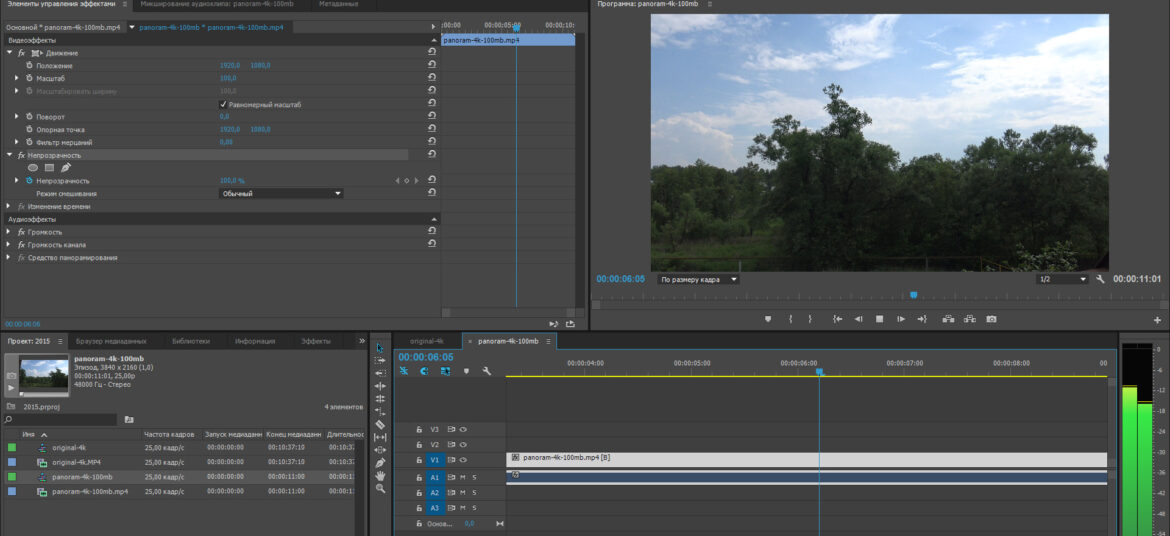Toggle Snap in timeline
This screenshot has width=1170, height=536.
(x=424, y=371)
